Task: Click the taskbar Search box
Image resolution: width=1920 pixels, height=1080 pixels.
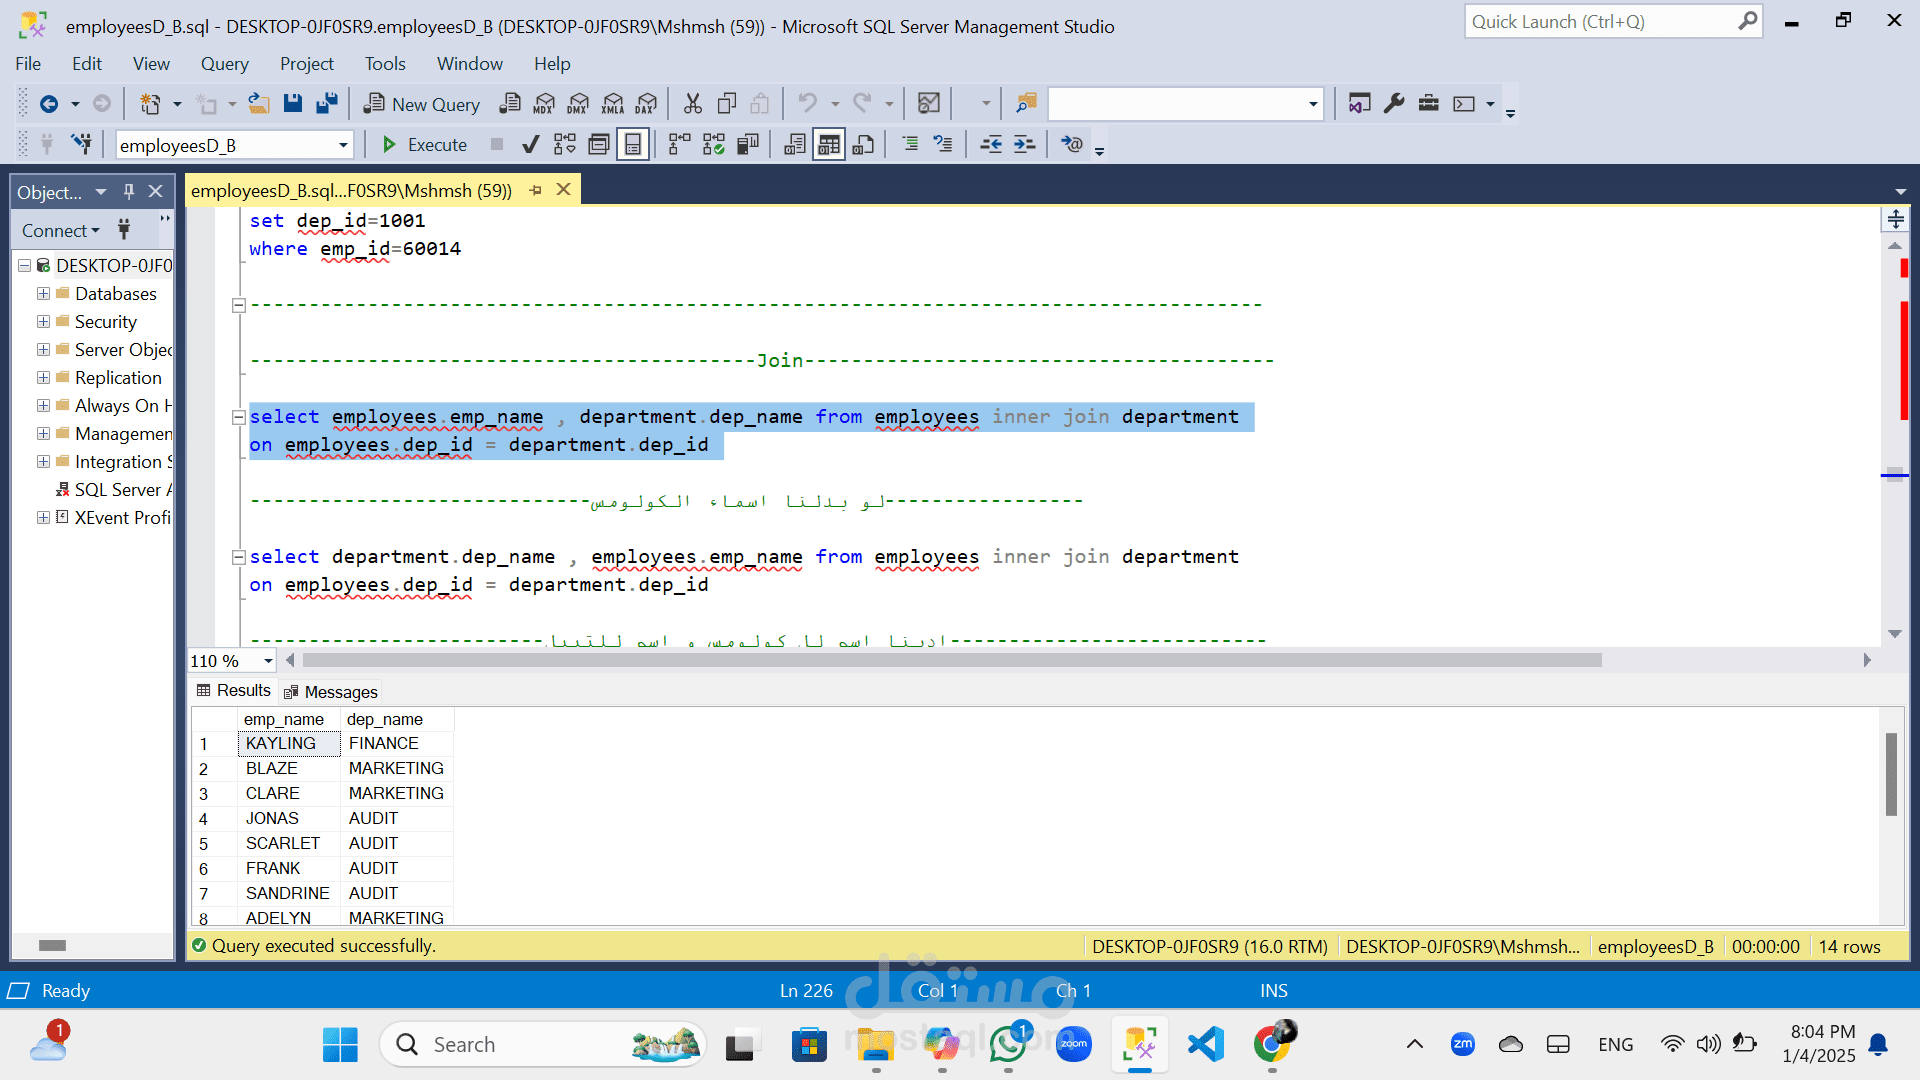Action: click(543, 1045)
